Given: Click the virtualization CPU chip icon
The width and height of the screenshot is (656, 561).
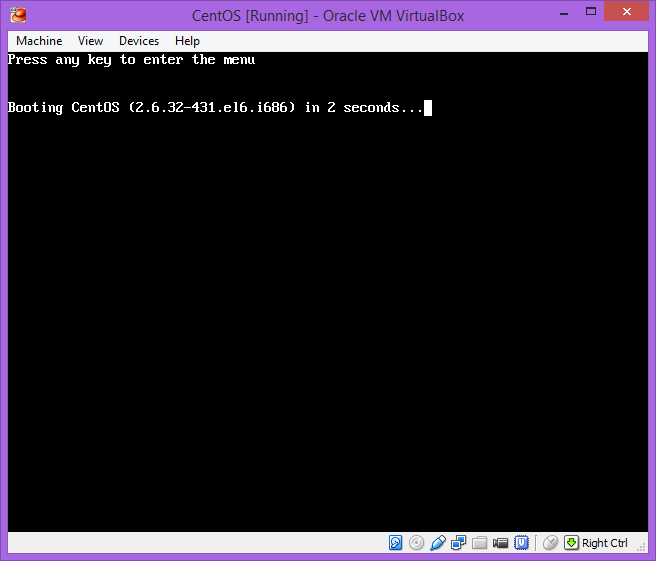Looking at the screenshot, I should click(521, 543).
